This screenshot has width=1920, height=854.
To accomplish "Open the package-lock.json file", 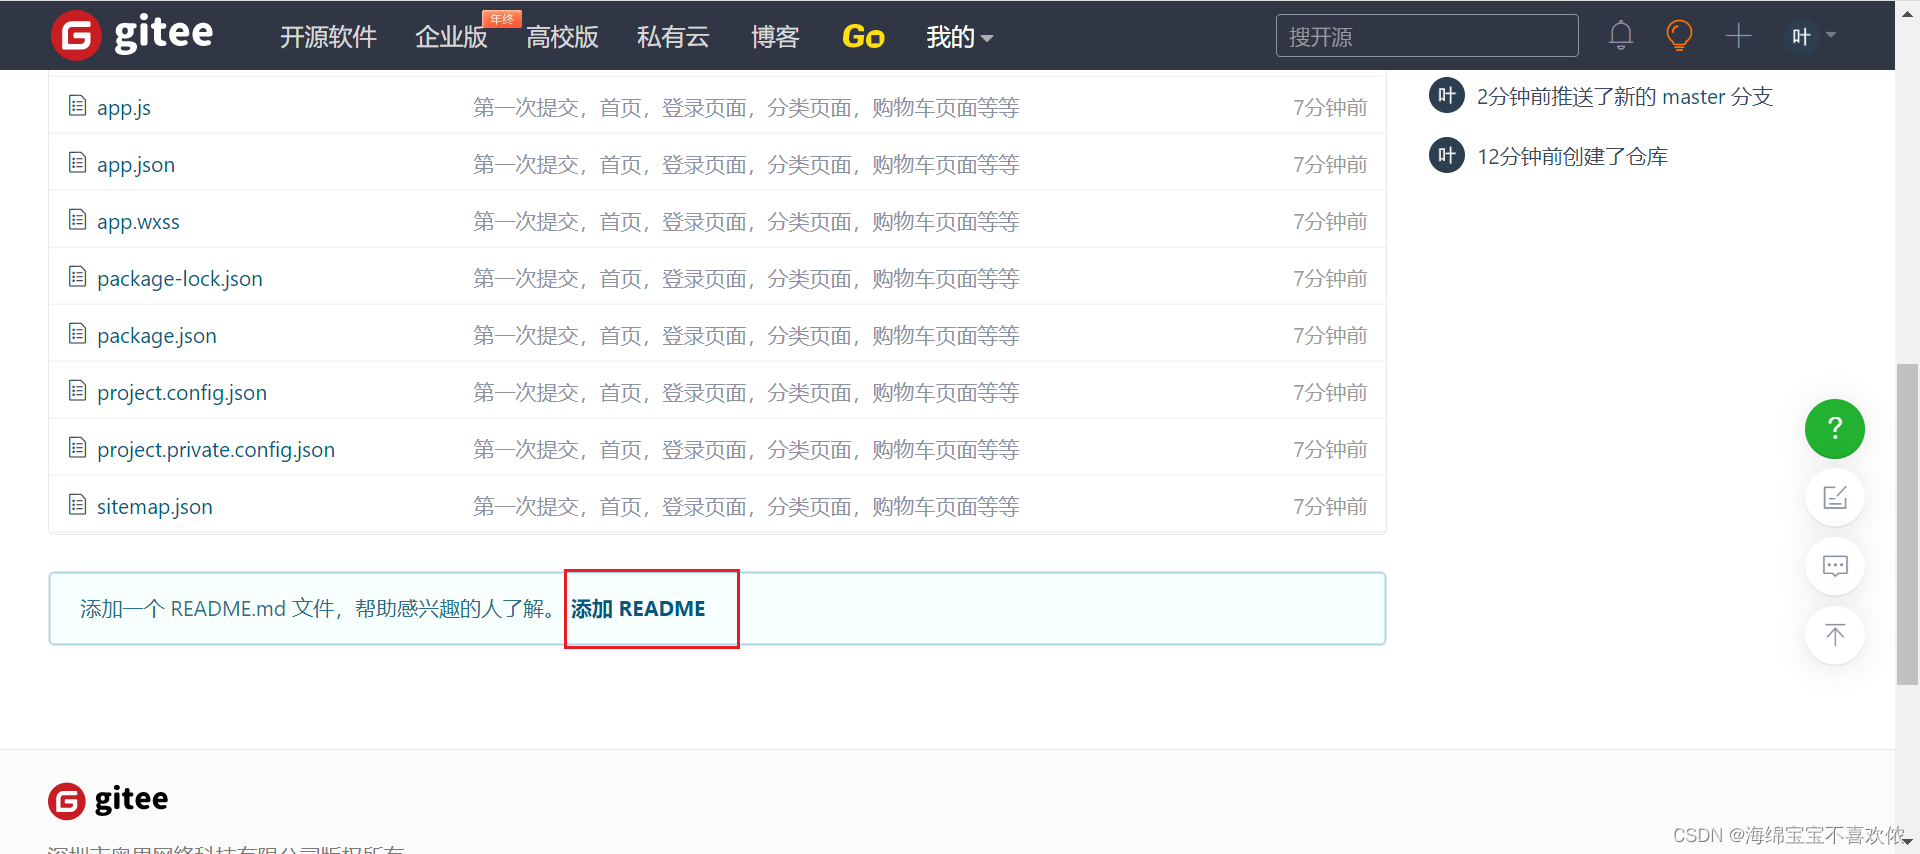I will (180, 279).
